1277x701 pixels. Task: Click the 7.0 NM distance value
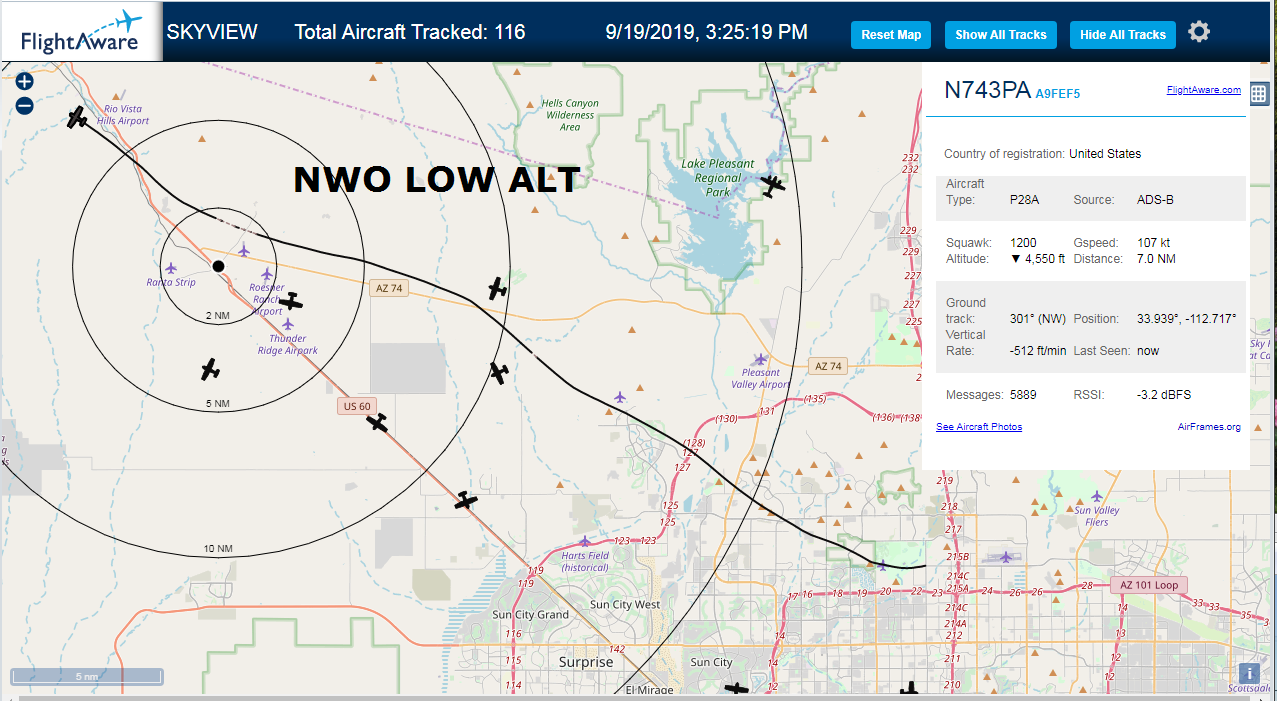click(1157, 259)
